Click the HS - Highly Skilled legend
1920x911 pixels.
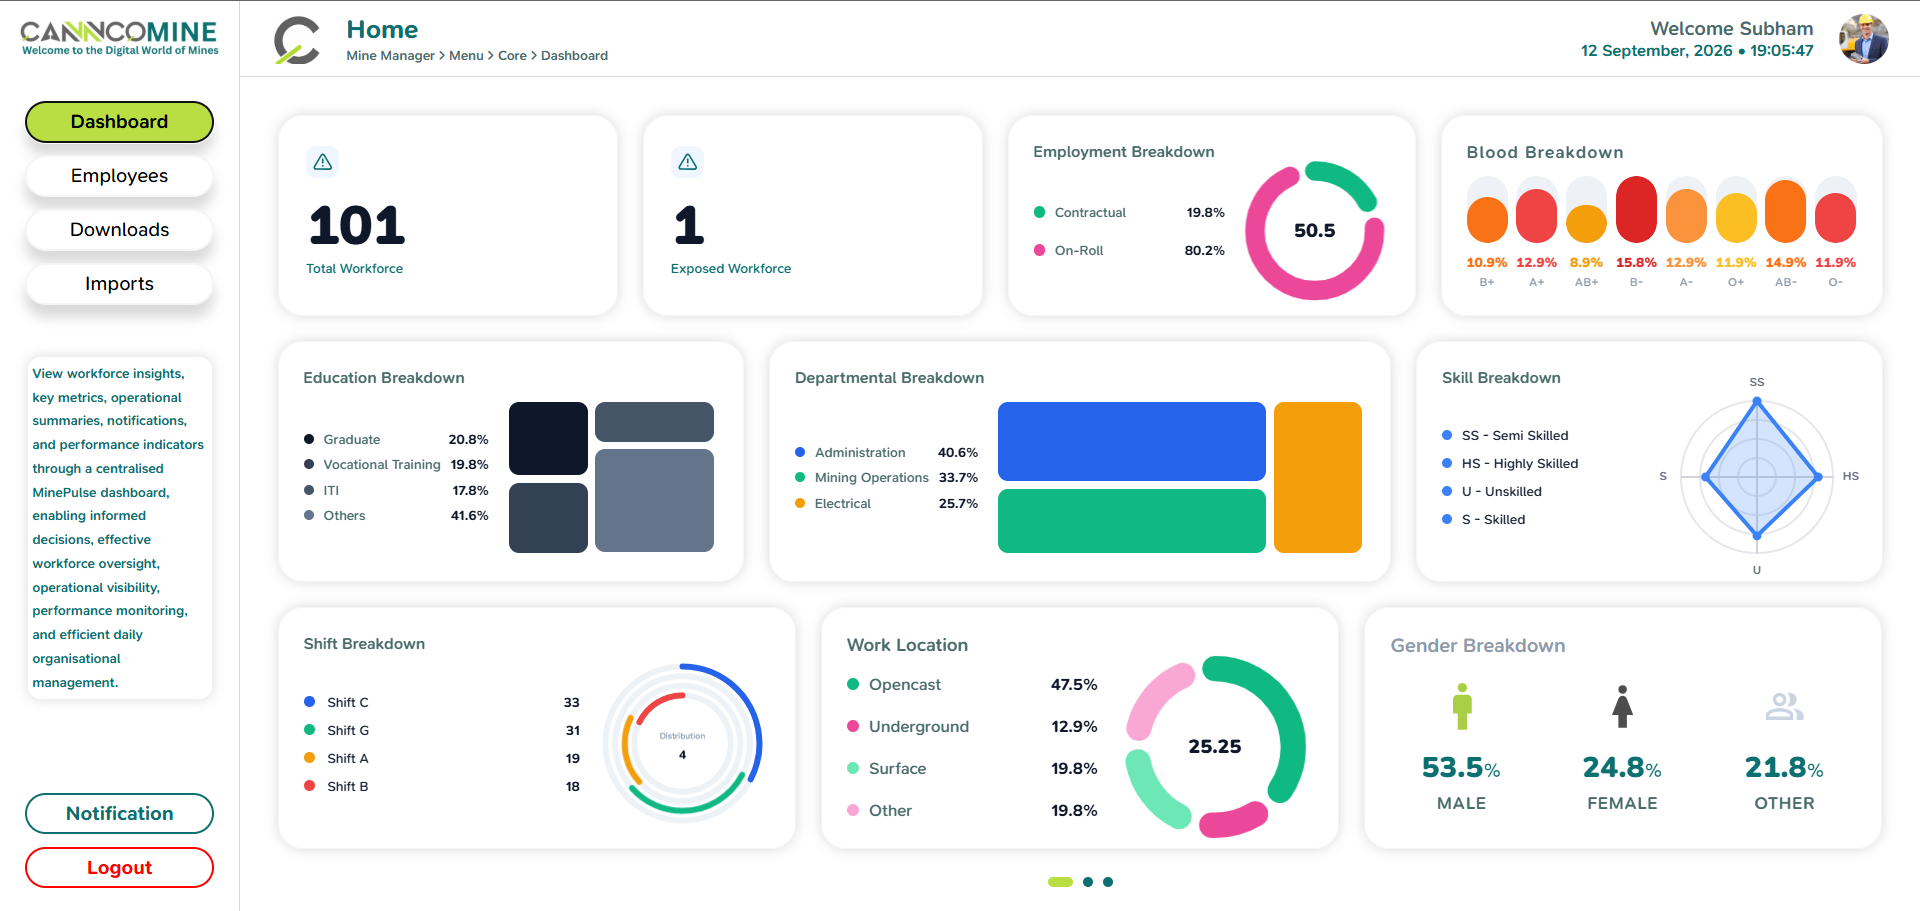[x=1510, y=464]
